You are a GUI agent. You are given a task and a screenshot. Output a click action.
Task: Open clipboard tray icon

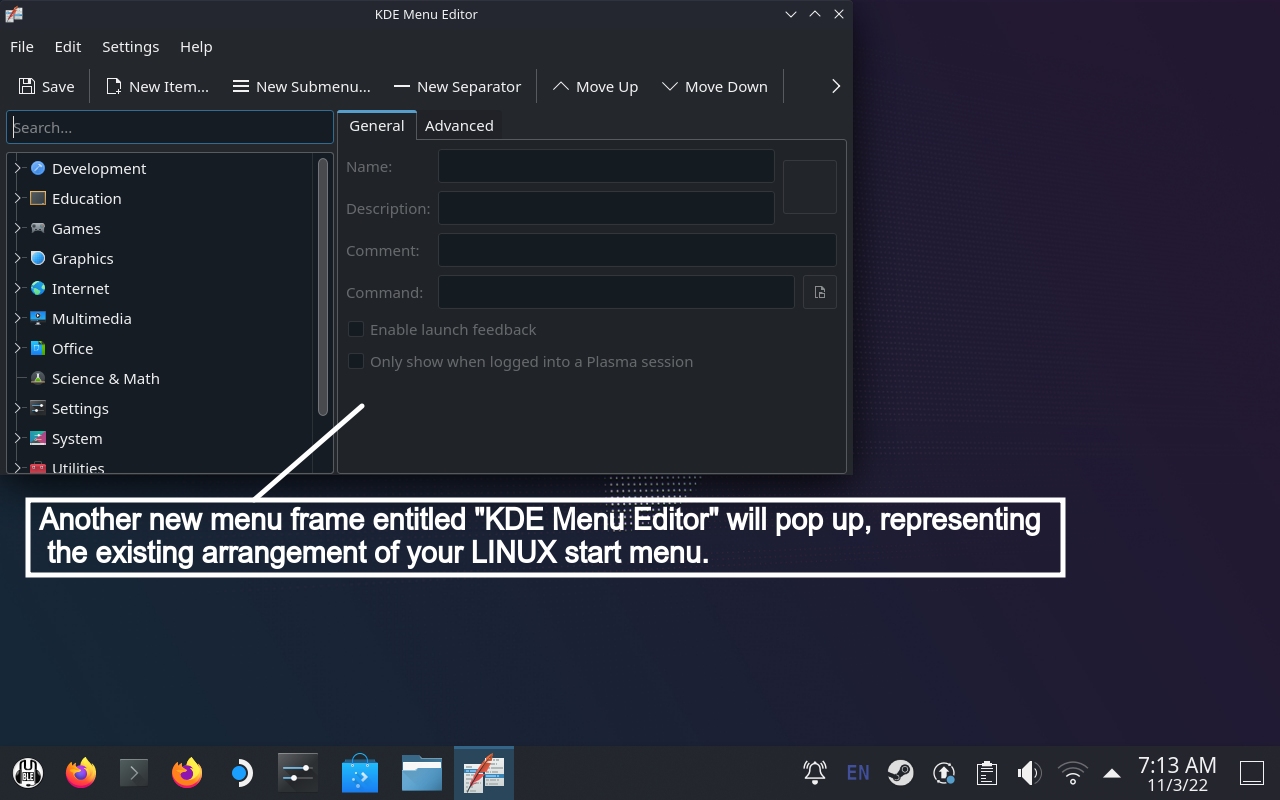[x=987, y=772]
